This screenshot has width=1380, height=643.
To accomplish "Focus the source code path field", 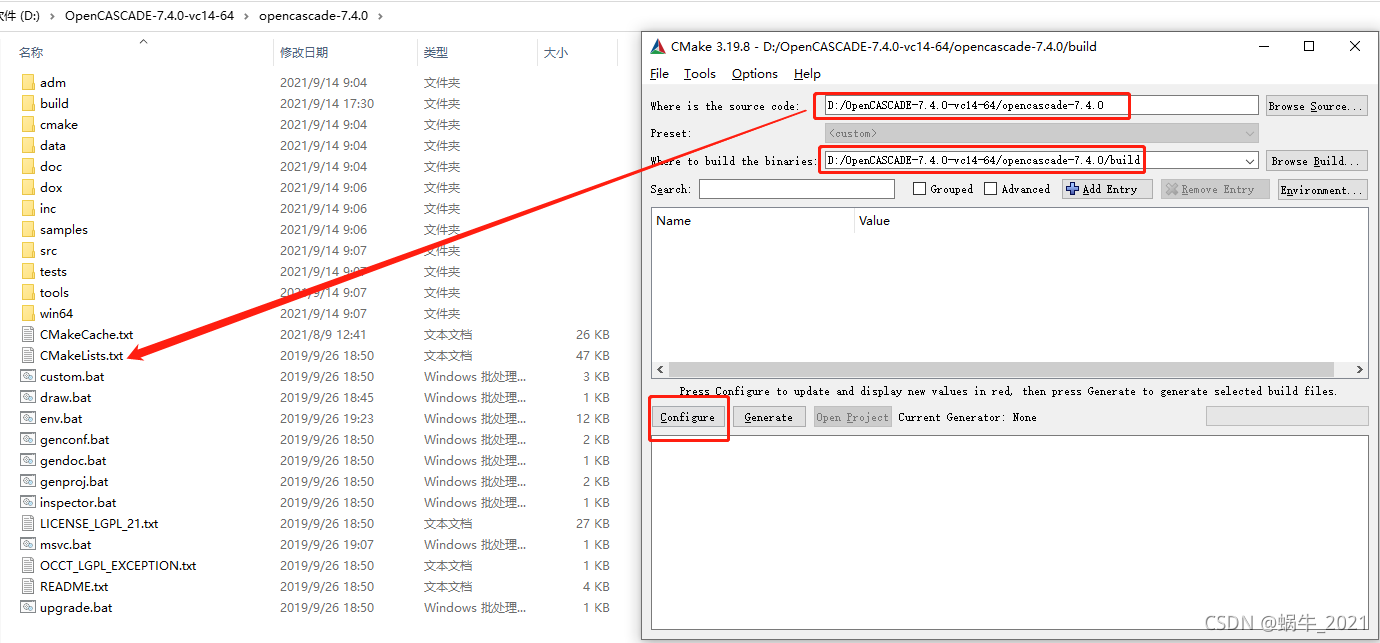I will tap(1040, 105).
